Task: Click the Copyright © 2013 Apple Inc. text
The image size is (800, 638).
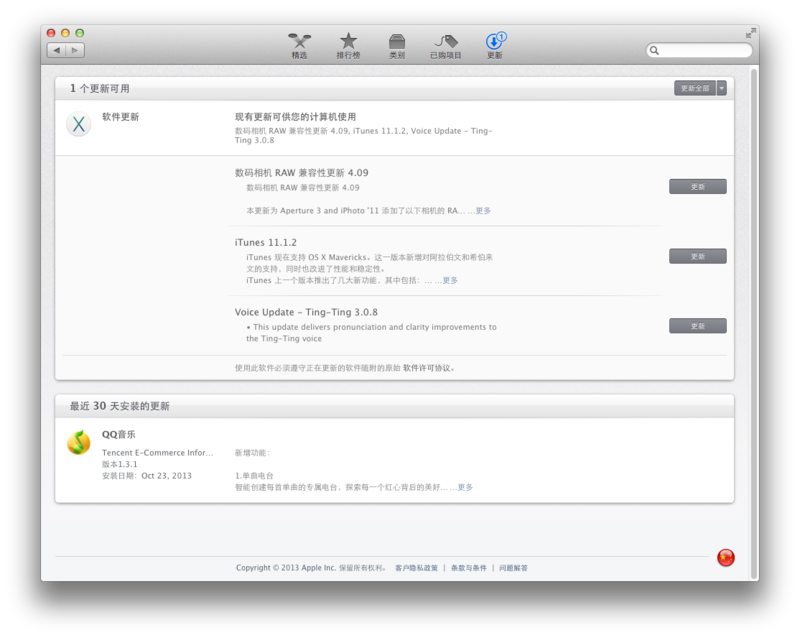Action: pos(285,568)
